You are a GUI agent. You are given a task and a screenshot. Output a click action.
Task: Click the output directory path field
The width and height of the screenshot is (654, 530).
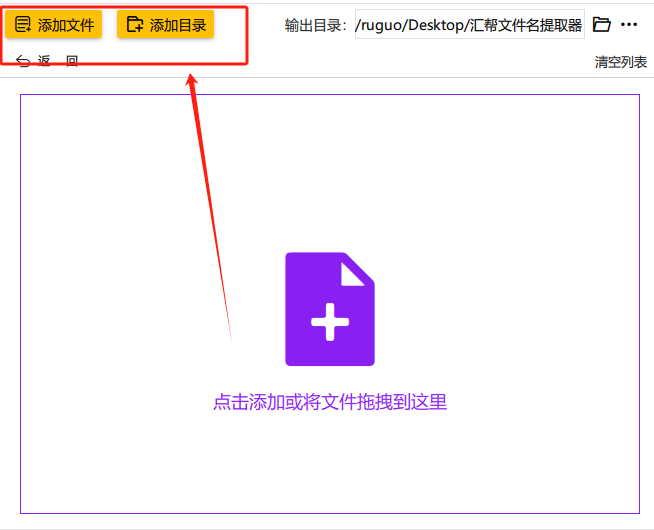(470, 25)
